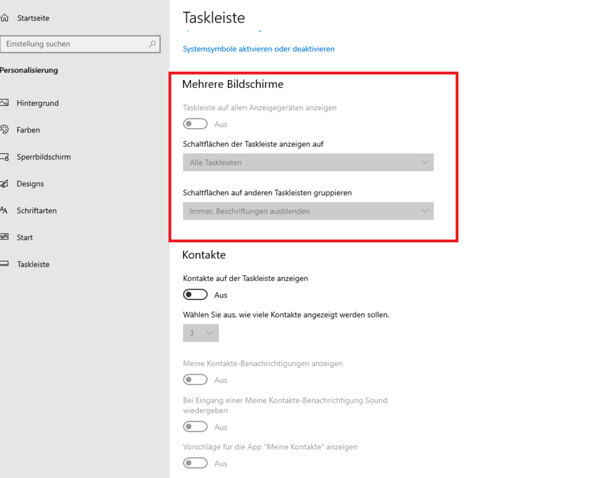Open the Designs brush icon

coord(4,184)
